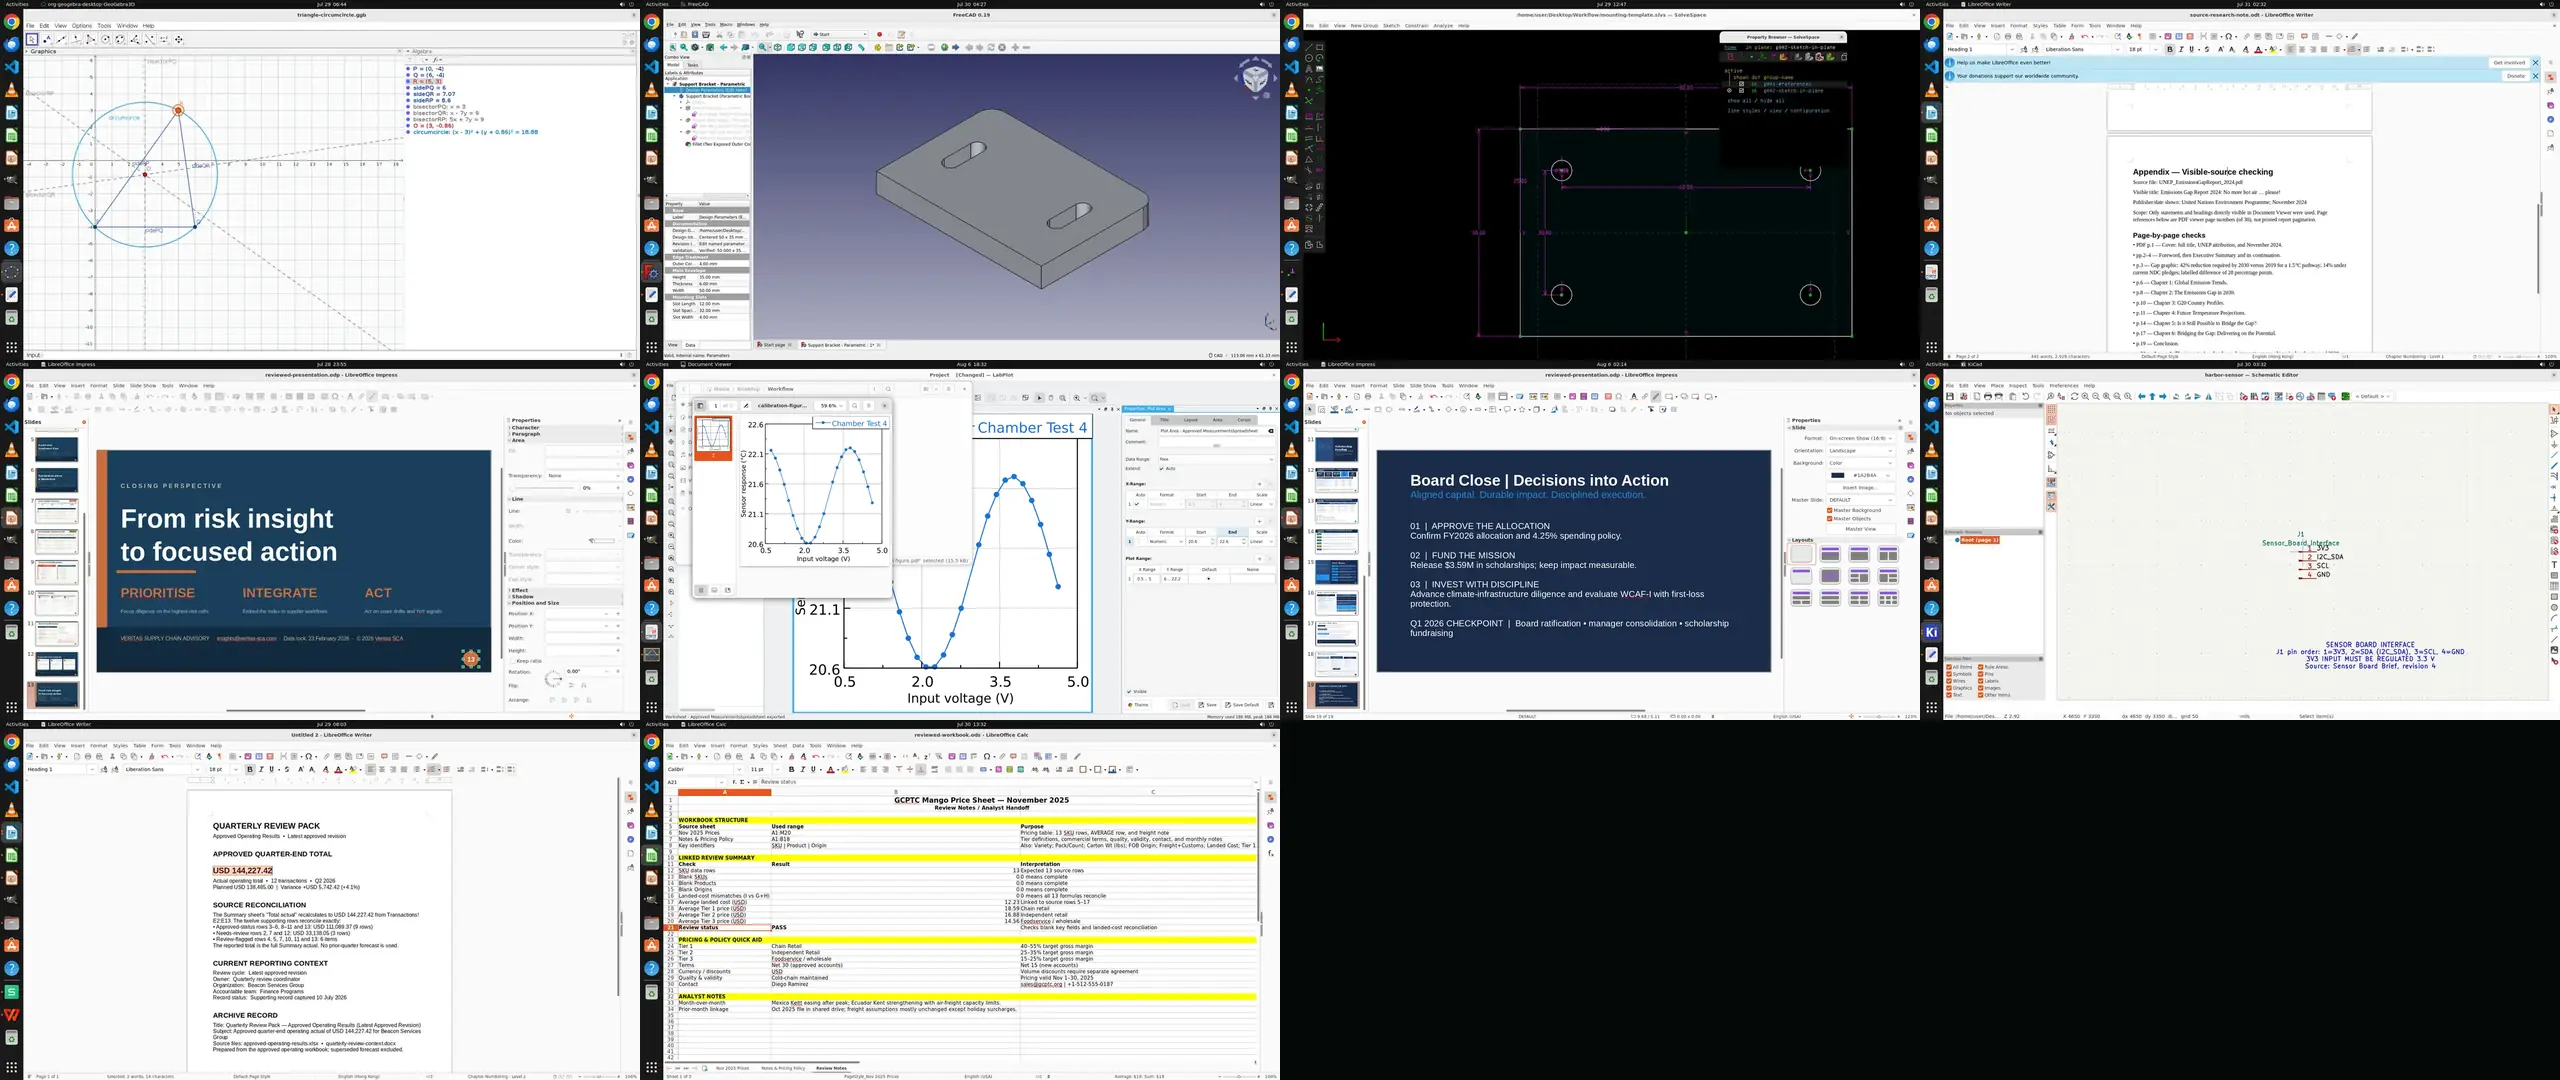2560x1080 pixels.
Task: Click the Master View button in Impress
Action: (1860, 529)
